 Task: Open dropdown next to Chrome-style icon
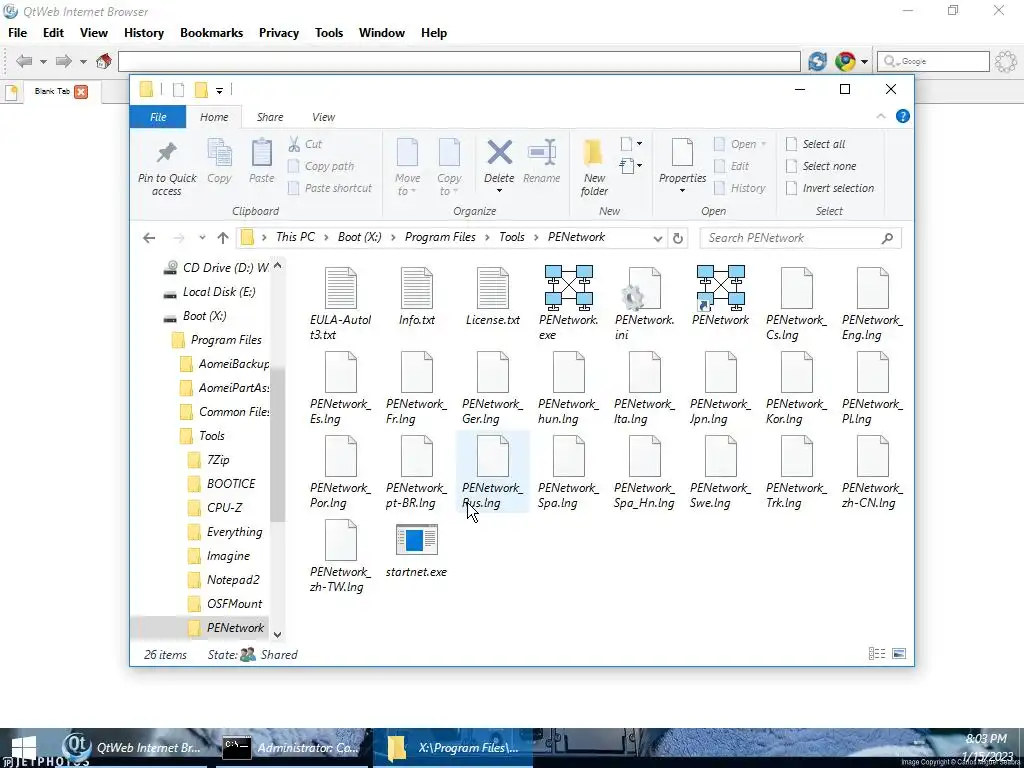click(x=864, y=62)
